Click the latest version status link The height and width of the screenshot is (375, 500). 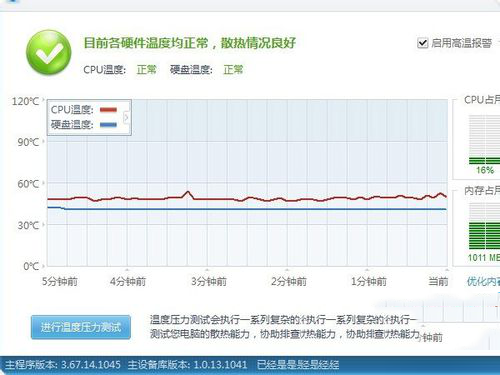coord(298,365)
